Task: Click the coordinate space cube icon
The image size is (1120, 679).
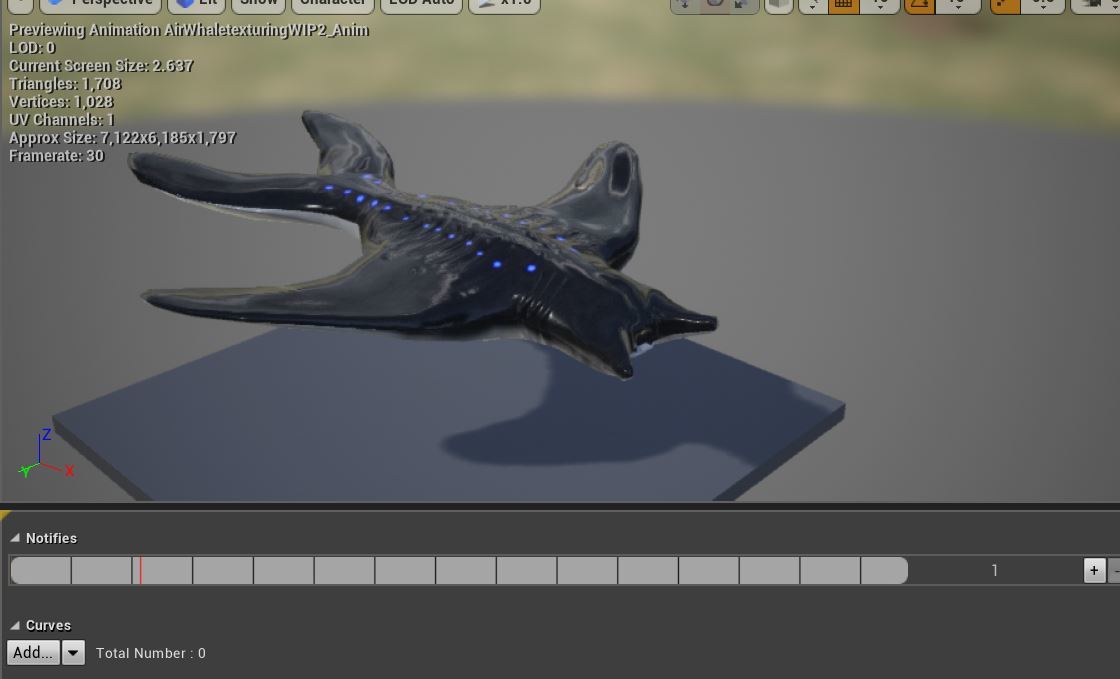Action: pos(779,4)
